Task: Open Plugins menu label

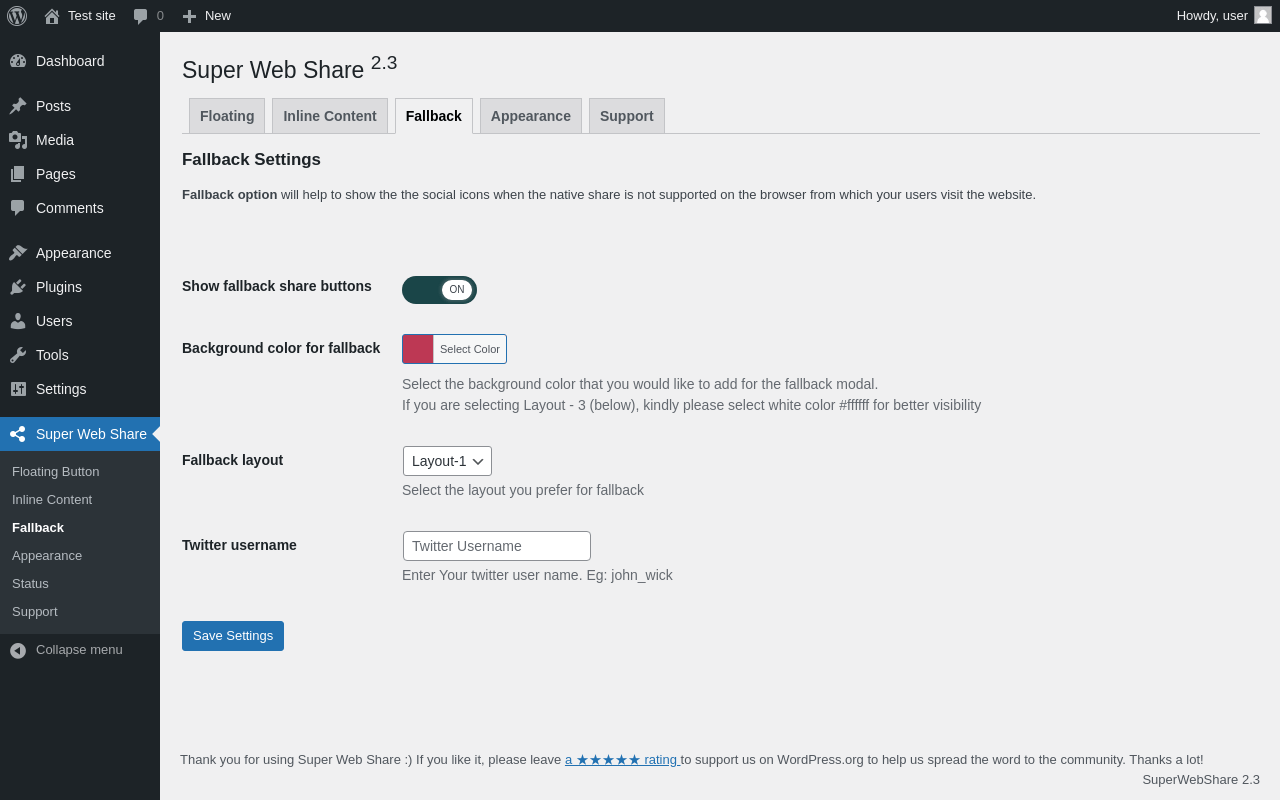Action: (59, 287)
